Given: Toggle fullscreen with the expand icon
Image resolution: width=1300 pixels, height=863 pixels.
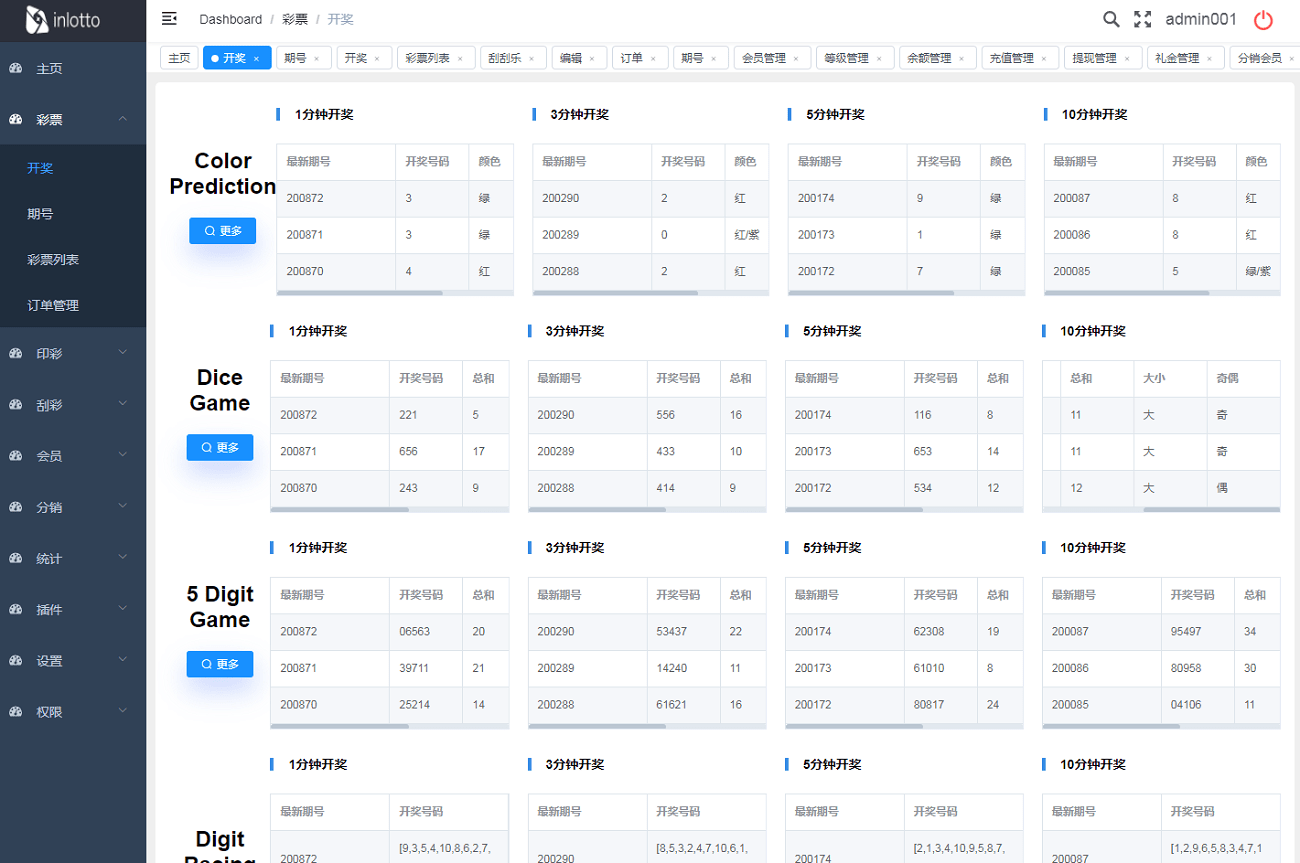Looking at the screenshot, I should click(1142, 19).
